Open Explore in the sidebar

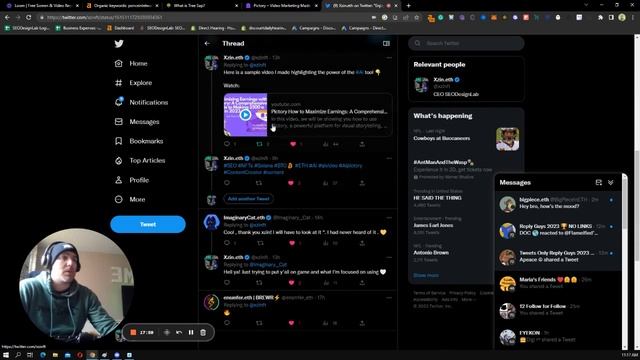(x=133, y=83)
